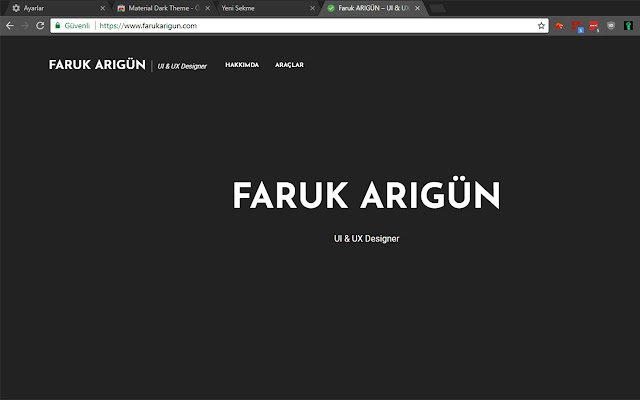
Task: Click the UI & UX Designer hero subtitle
Action: (366, 239)
